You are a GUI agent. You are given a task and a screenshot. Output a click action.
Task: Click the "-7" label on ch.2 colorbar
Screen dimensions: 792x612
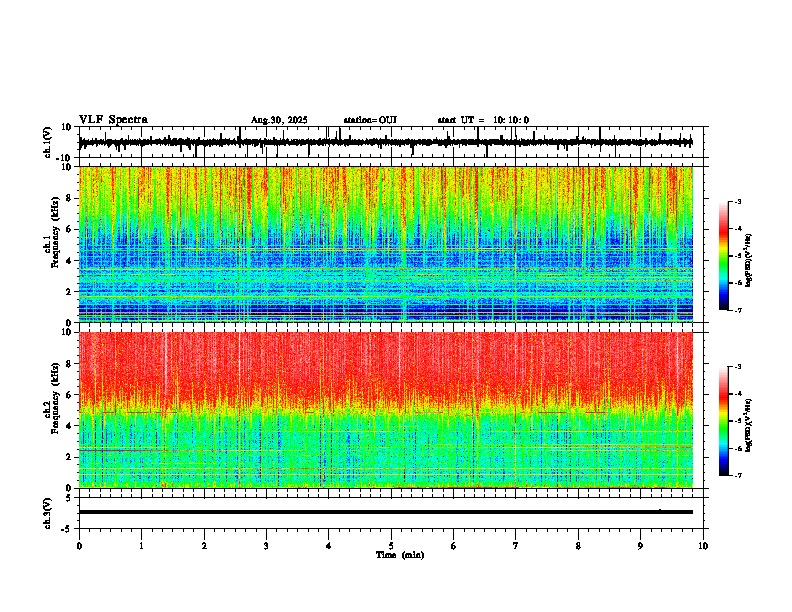pyautogui.click(x=737, y=476)
